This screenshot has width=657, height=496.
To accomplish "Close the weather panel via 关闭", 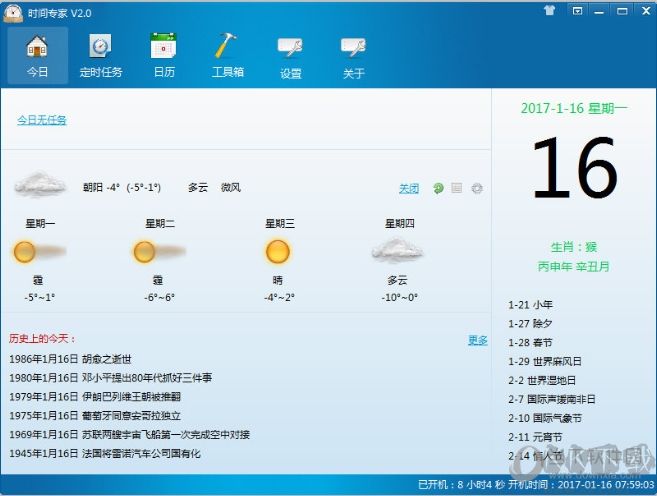I will [409, 188].
